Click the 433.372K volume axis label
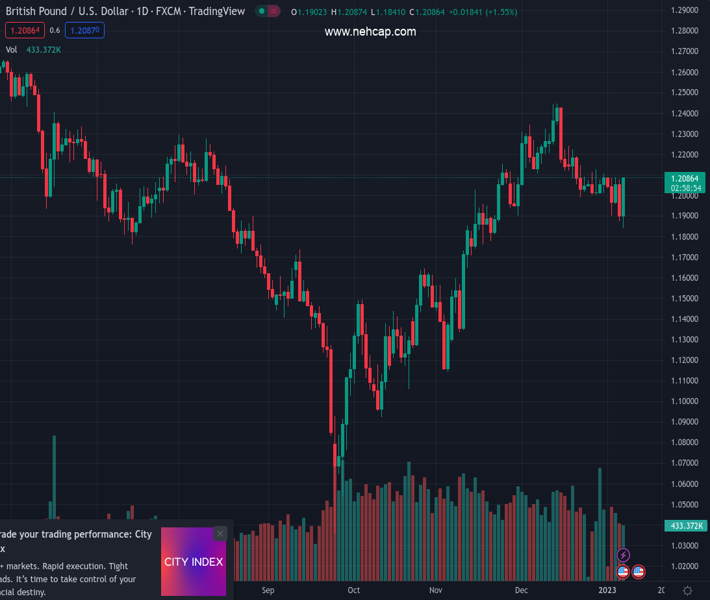Image resolution: width=710 pixels, height=600 pixels. (x=685, y=525)
